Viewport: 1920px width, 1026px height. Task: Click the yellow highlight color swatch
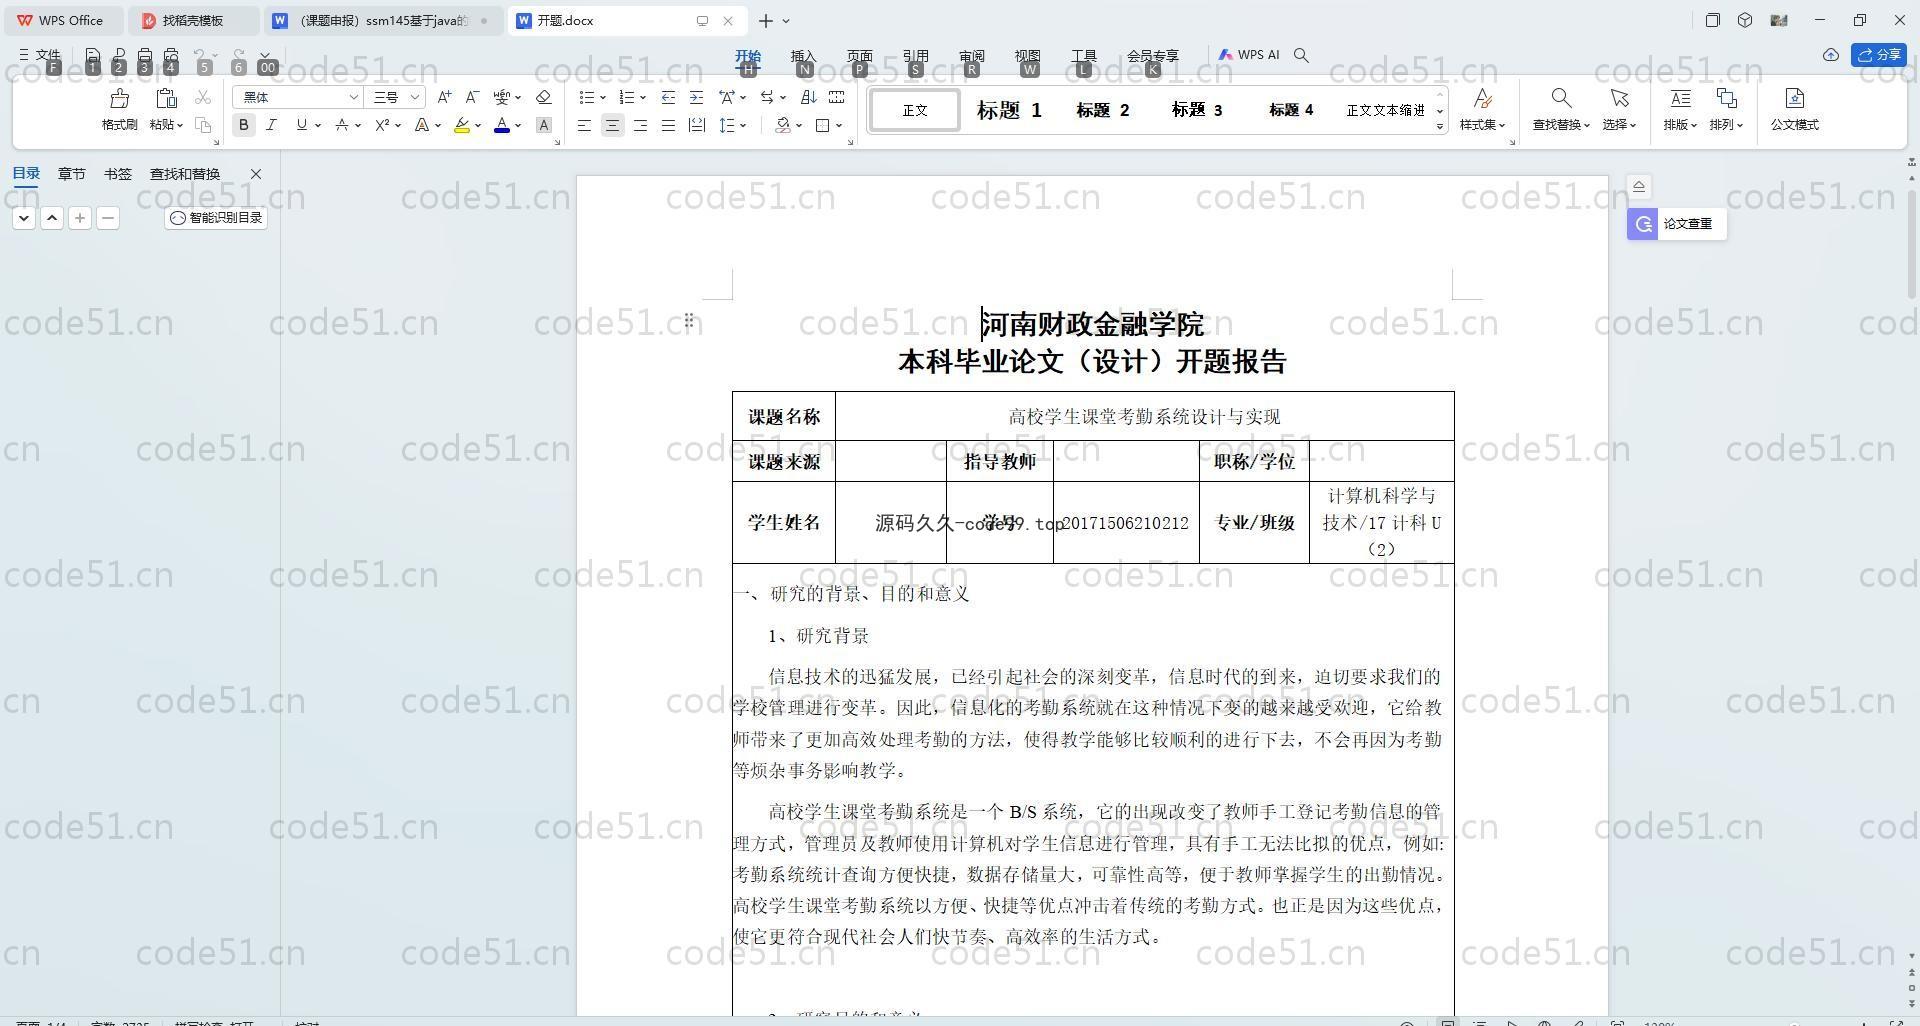[461, 125]
